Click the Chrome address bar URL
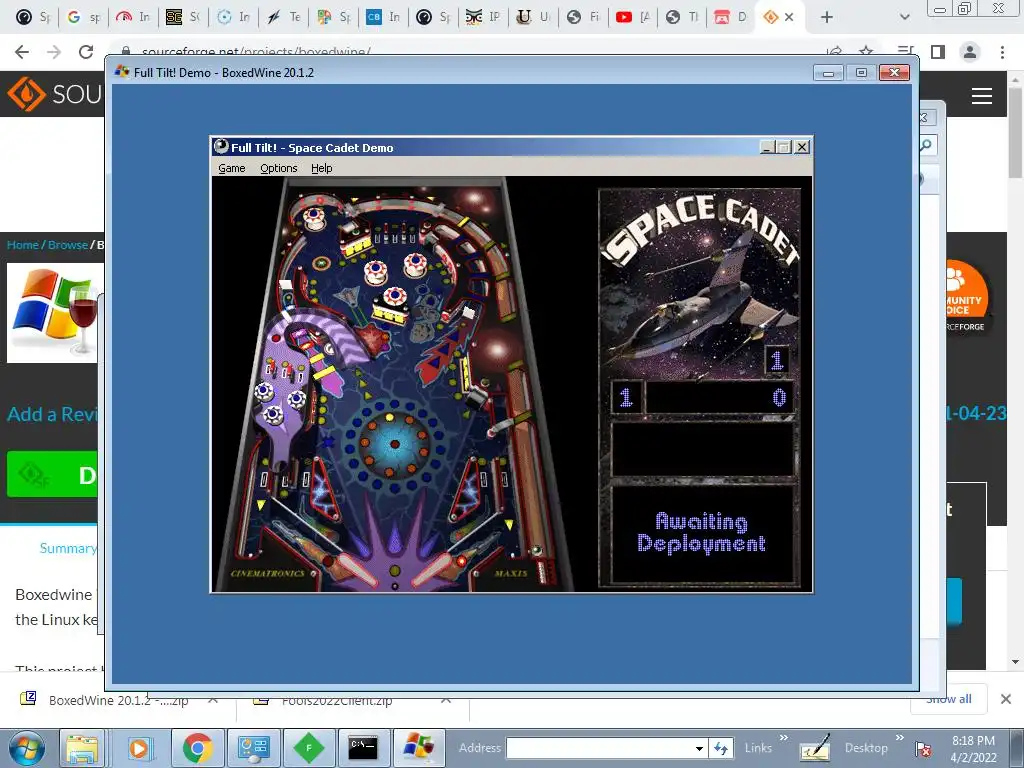The height and width of the screenshot is (768, 1024). 256,52
